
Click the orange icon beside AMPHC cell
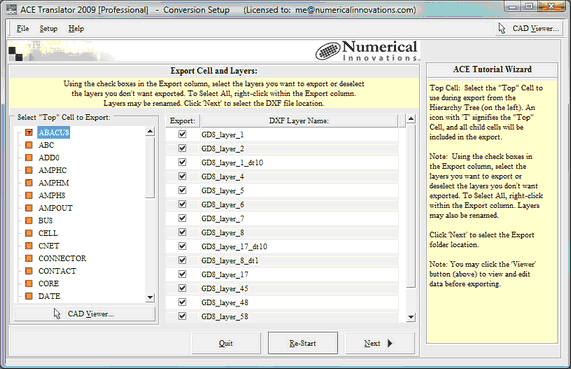29,170
